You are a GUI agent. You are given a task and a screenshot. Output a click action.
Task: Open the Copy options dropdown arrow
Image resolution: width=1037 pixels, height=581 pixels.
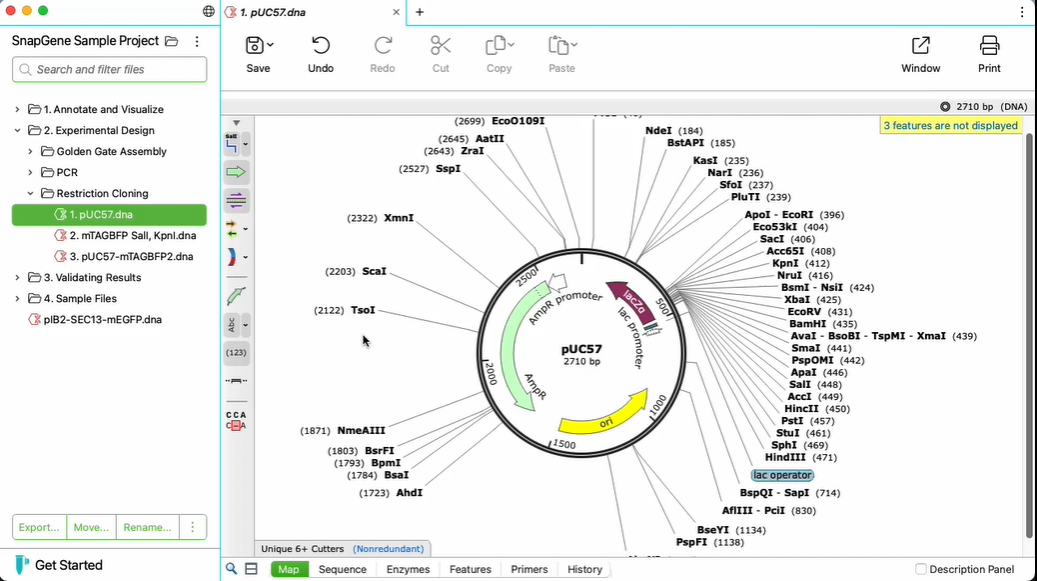(511, 45)
